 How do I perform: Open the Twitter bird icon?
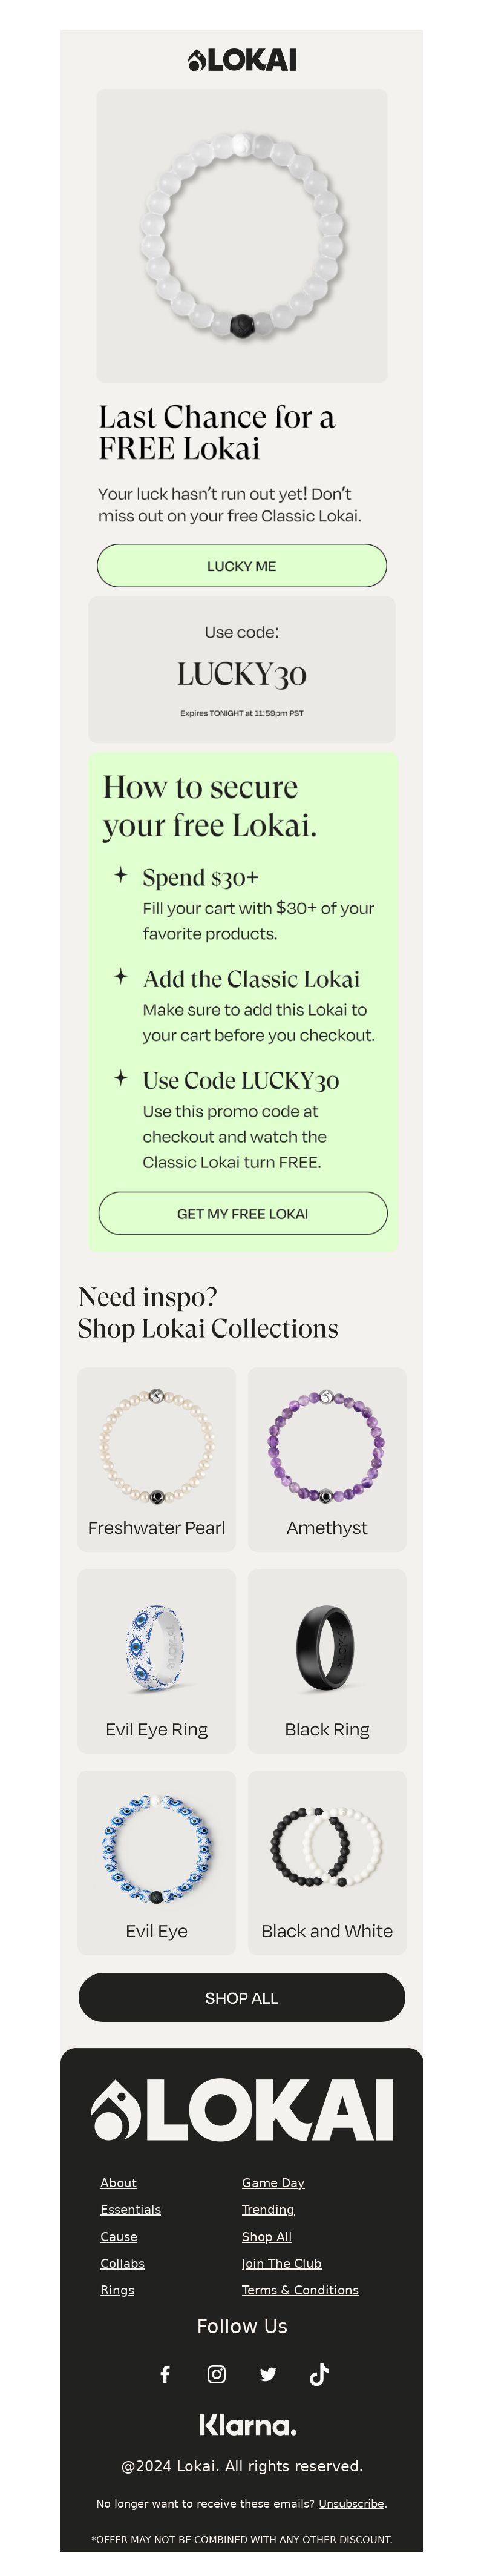(268, 2374)
